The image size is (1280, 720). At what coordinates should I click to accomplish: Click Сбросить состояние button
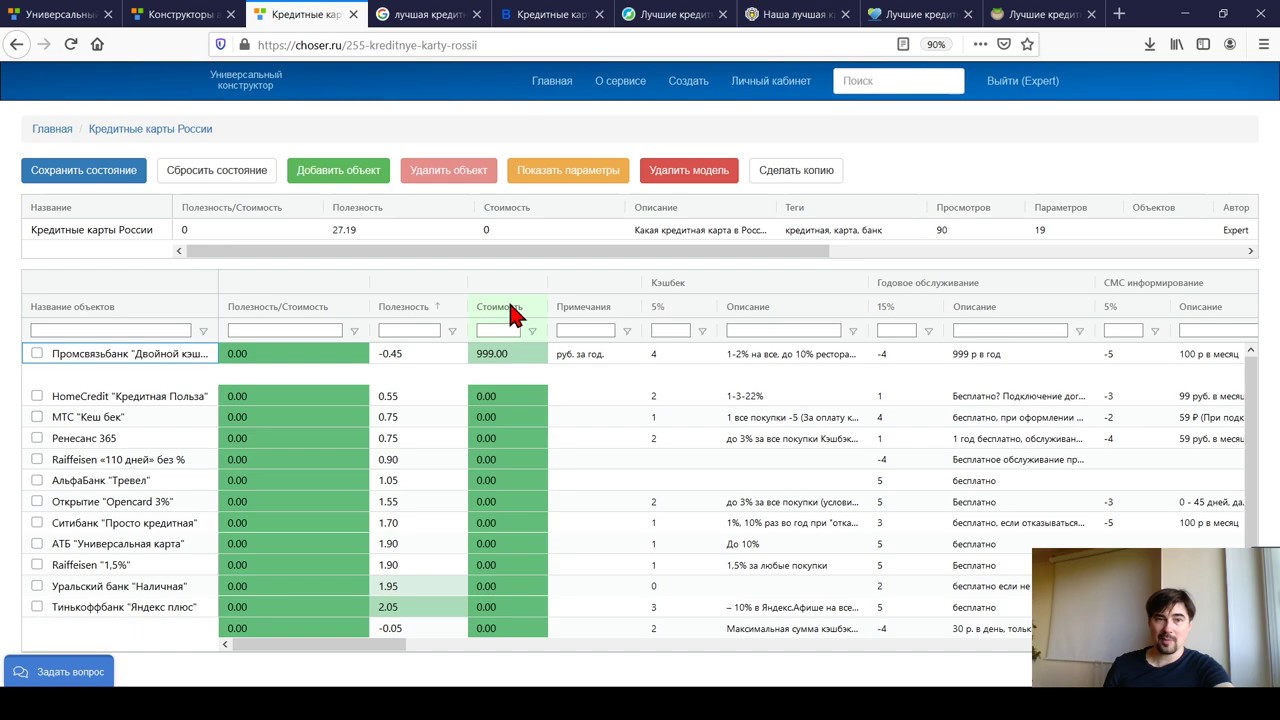point(217,170)
